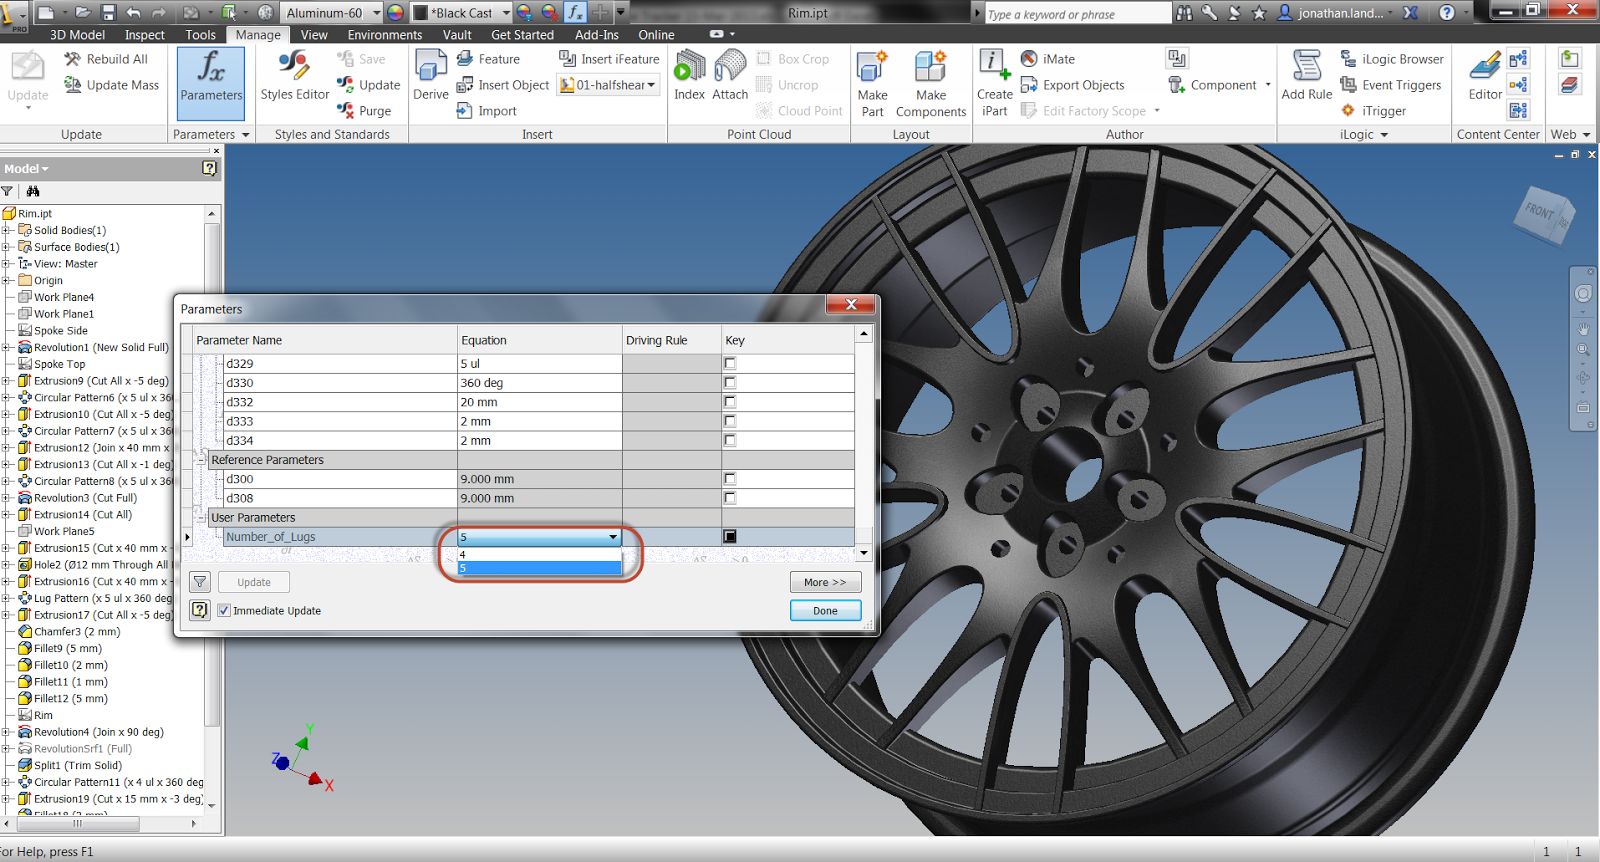
Task: Toggle the Key checkbox for d333
Action: pyautogui.click(x=730, y=421)
